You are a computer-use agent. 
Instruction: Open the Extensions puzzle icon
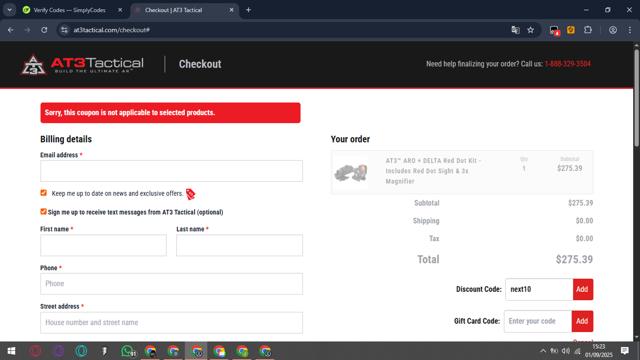pyautogui.click(x=588, y=30)
